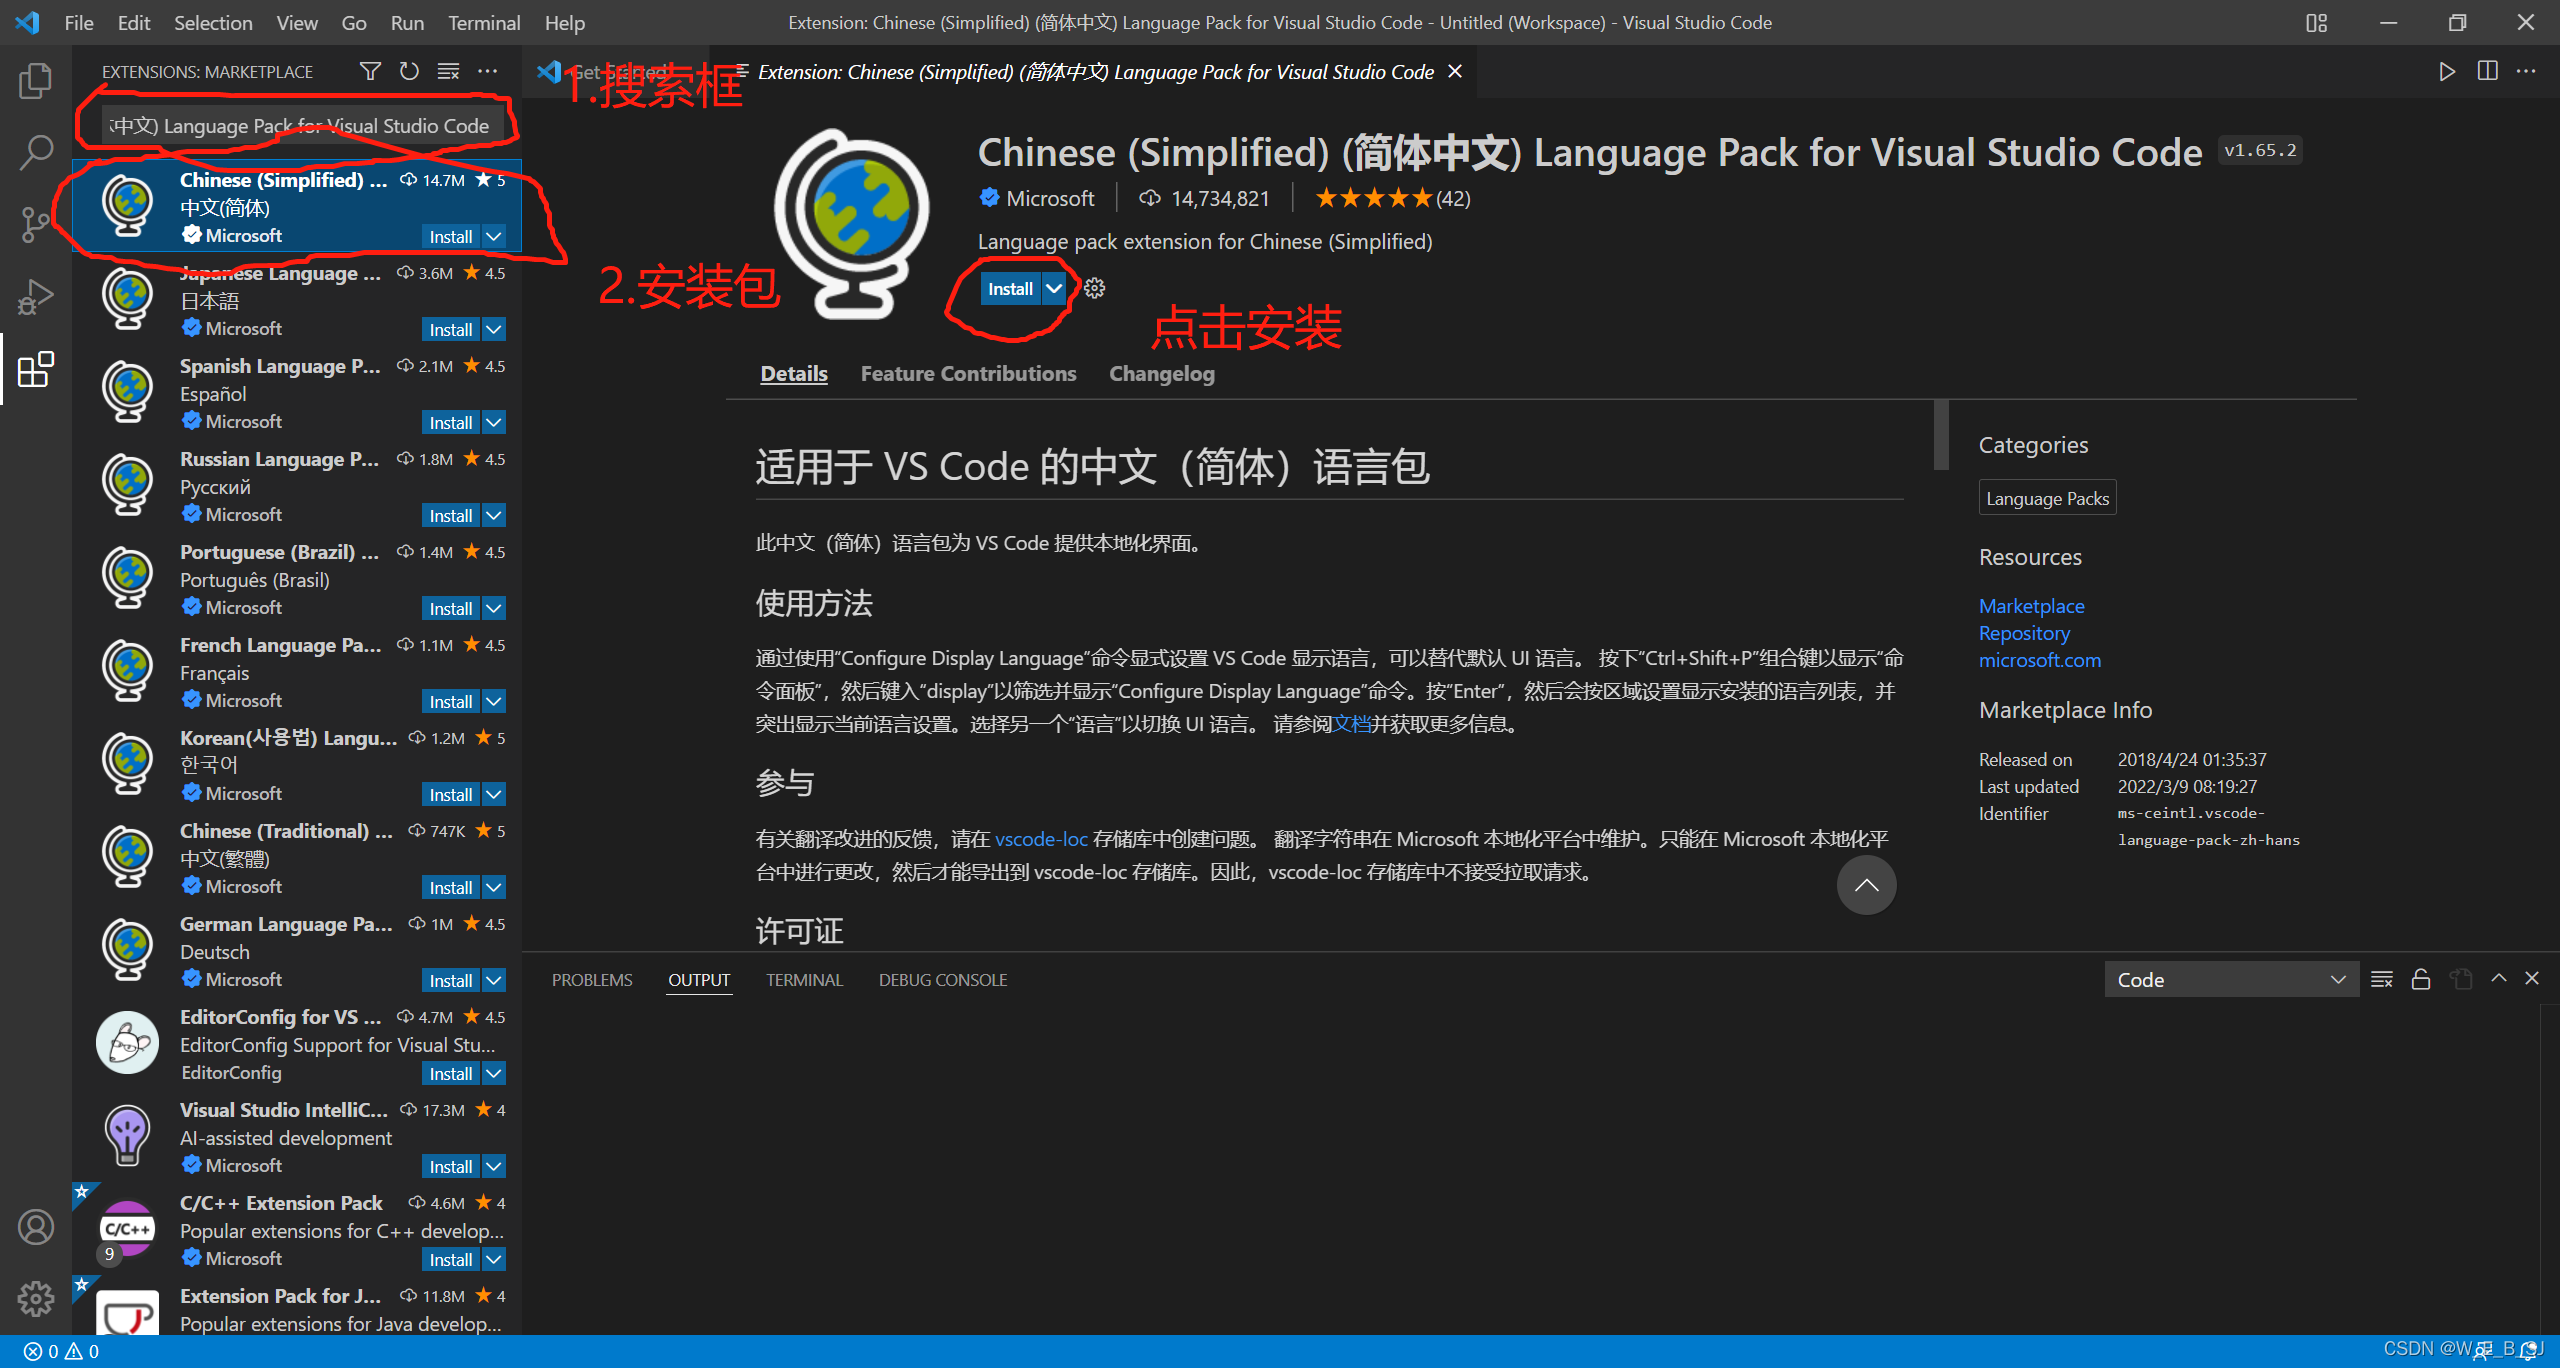Open the Run and Debug view

35,297
